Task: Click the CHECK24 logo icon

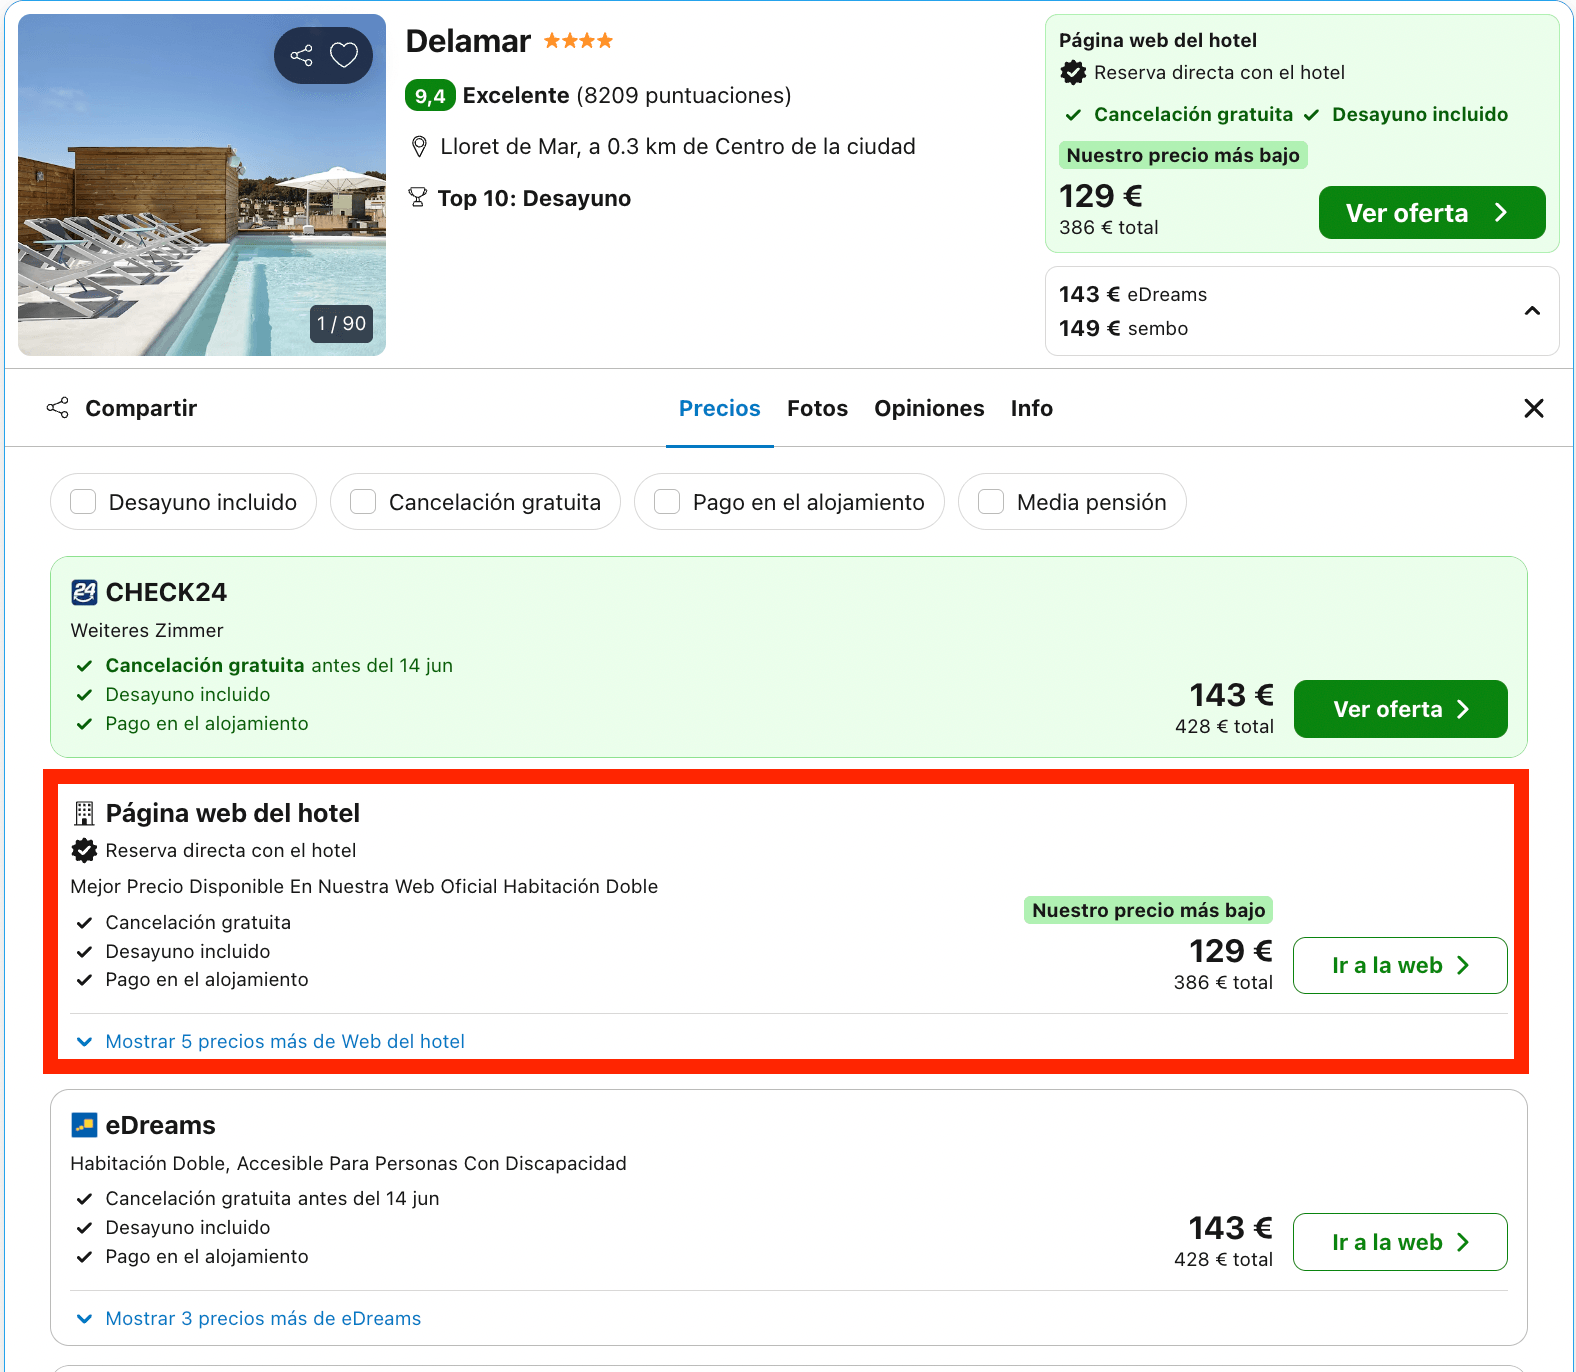Action: 84,593
